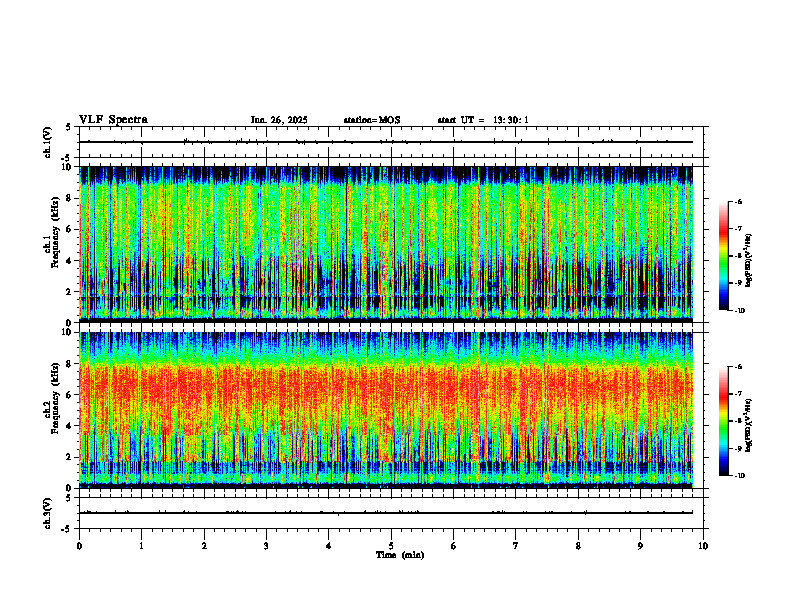Click the "-6" label on ch.2 color bar
The width and height of the screenshot is (792, 612).
coord(739,367)
